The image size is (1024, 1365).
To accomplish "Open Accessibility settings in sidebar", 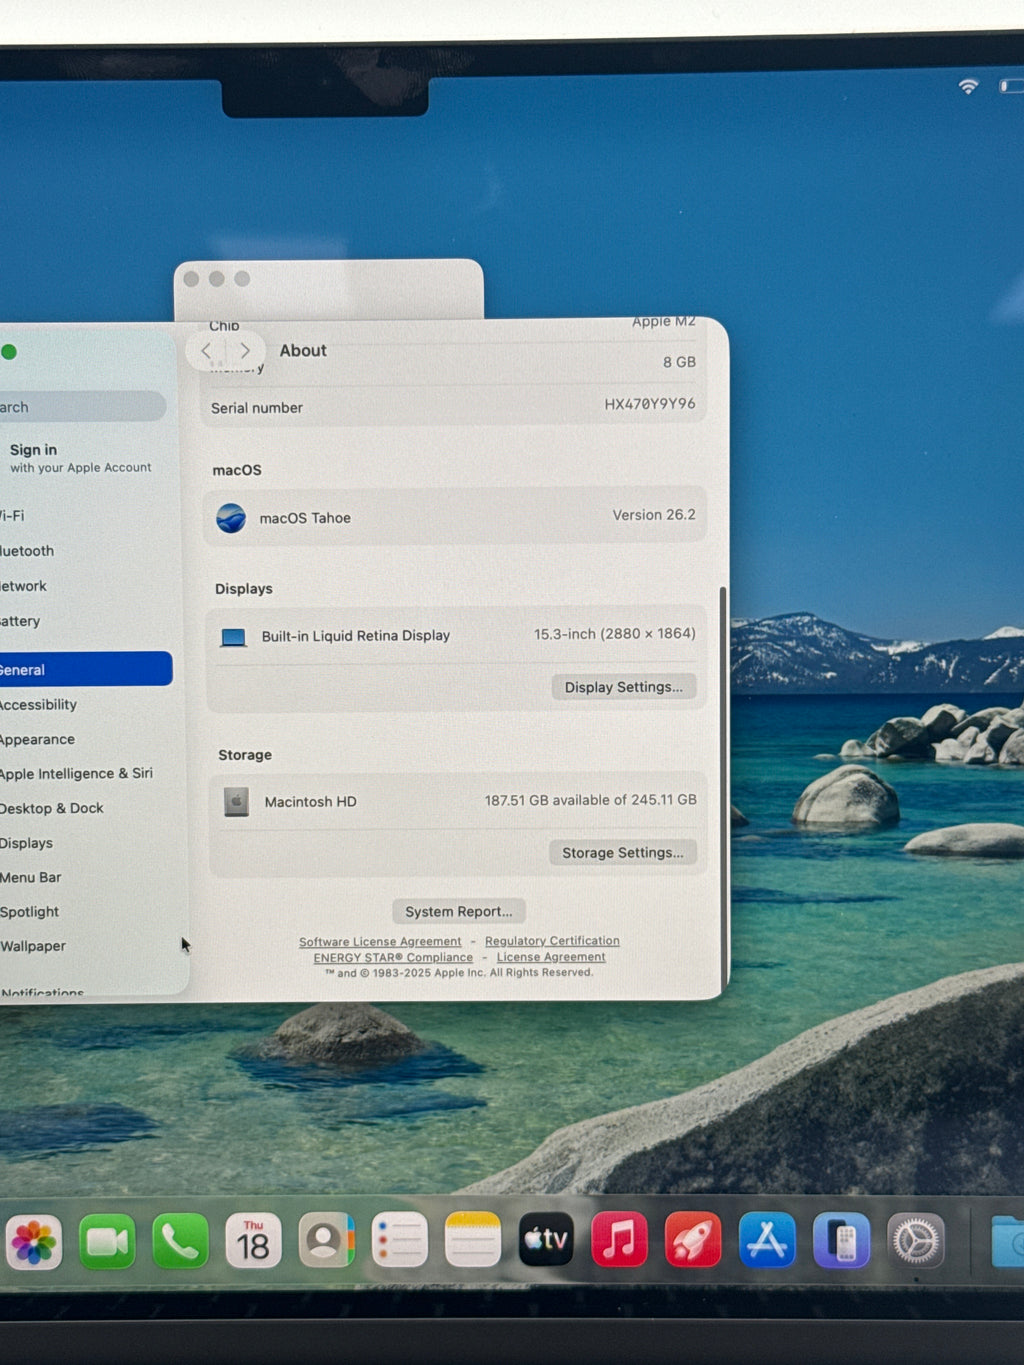I will [x=86, y=705].
